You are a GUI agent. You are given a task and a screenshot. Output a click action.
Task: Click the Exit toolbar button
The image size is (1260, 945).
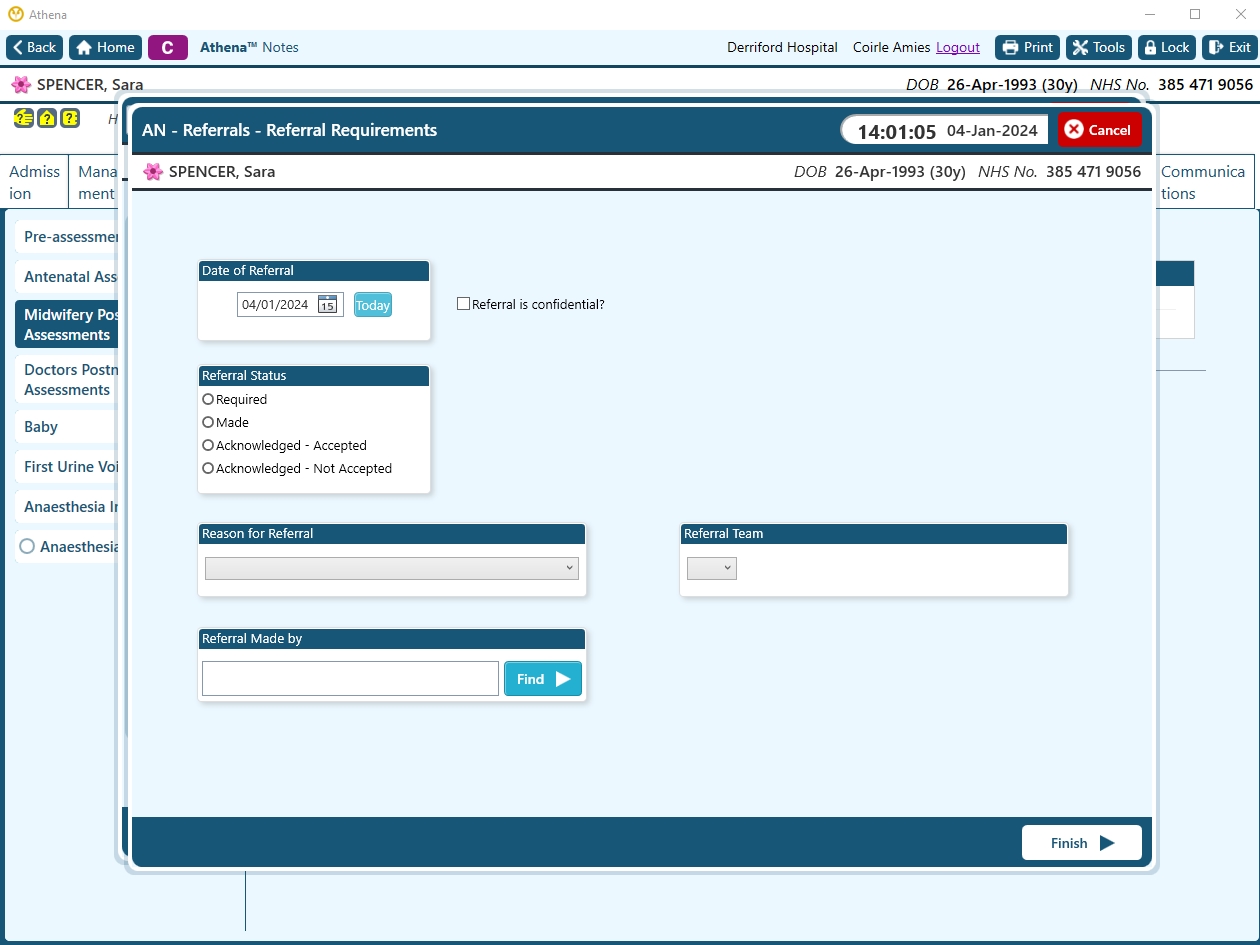(1229, 47)
